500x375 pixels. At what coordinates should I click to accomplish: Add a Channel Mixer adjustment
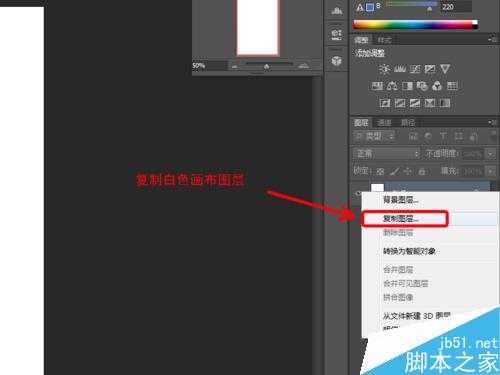[x=437, y=86]
